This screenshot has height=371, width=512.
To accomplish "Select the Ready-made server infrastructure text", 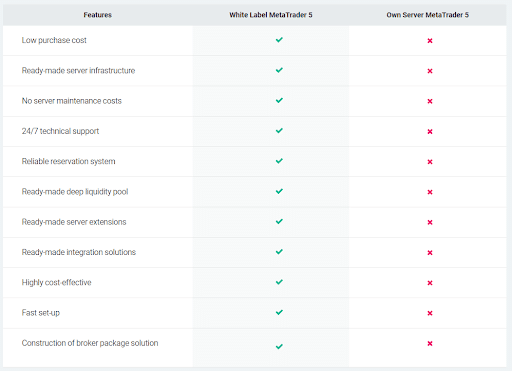I will coord(78,71).
